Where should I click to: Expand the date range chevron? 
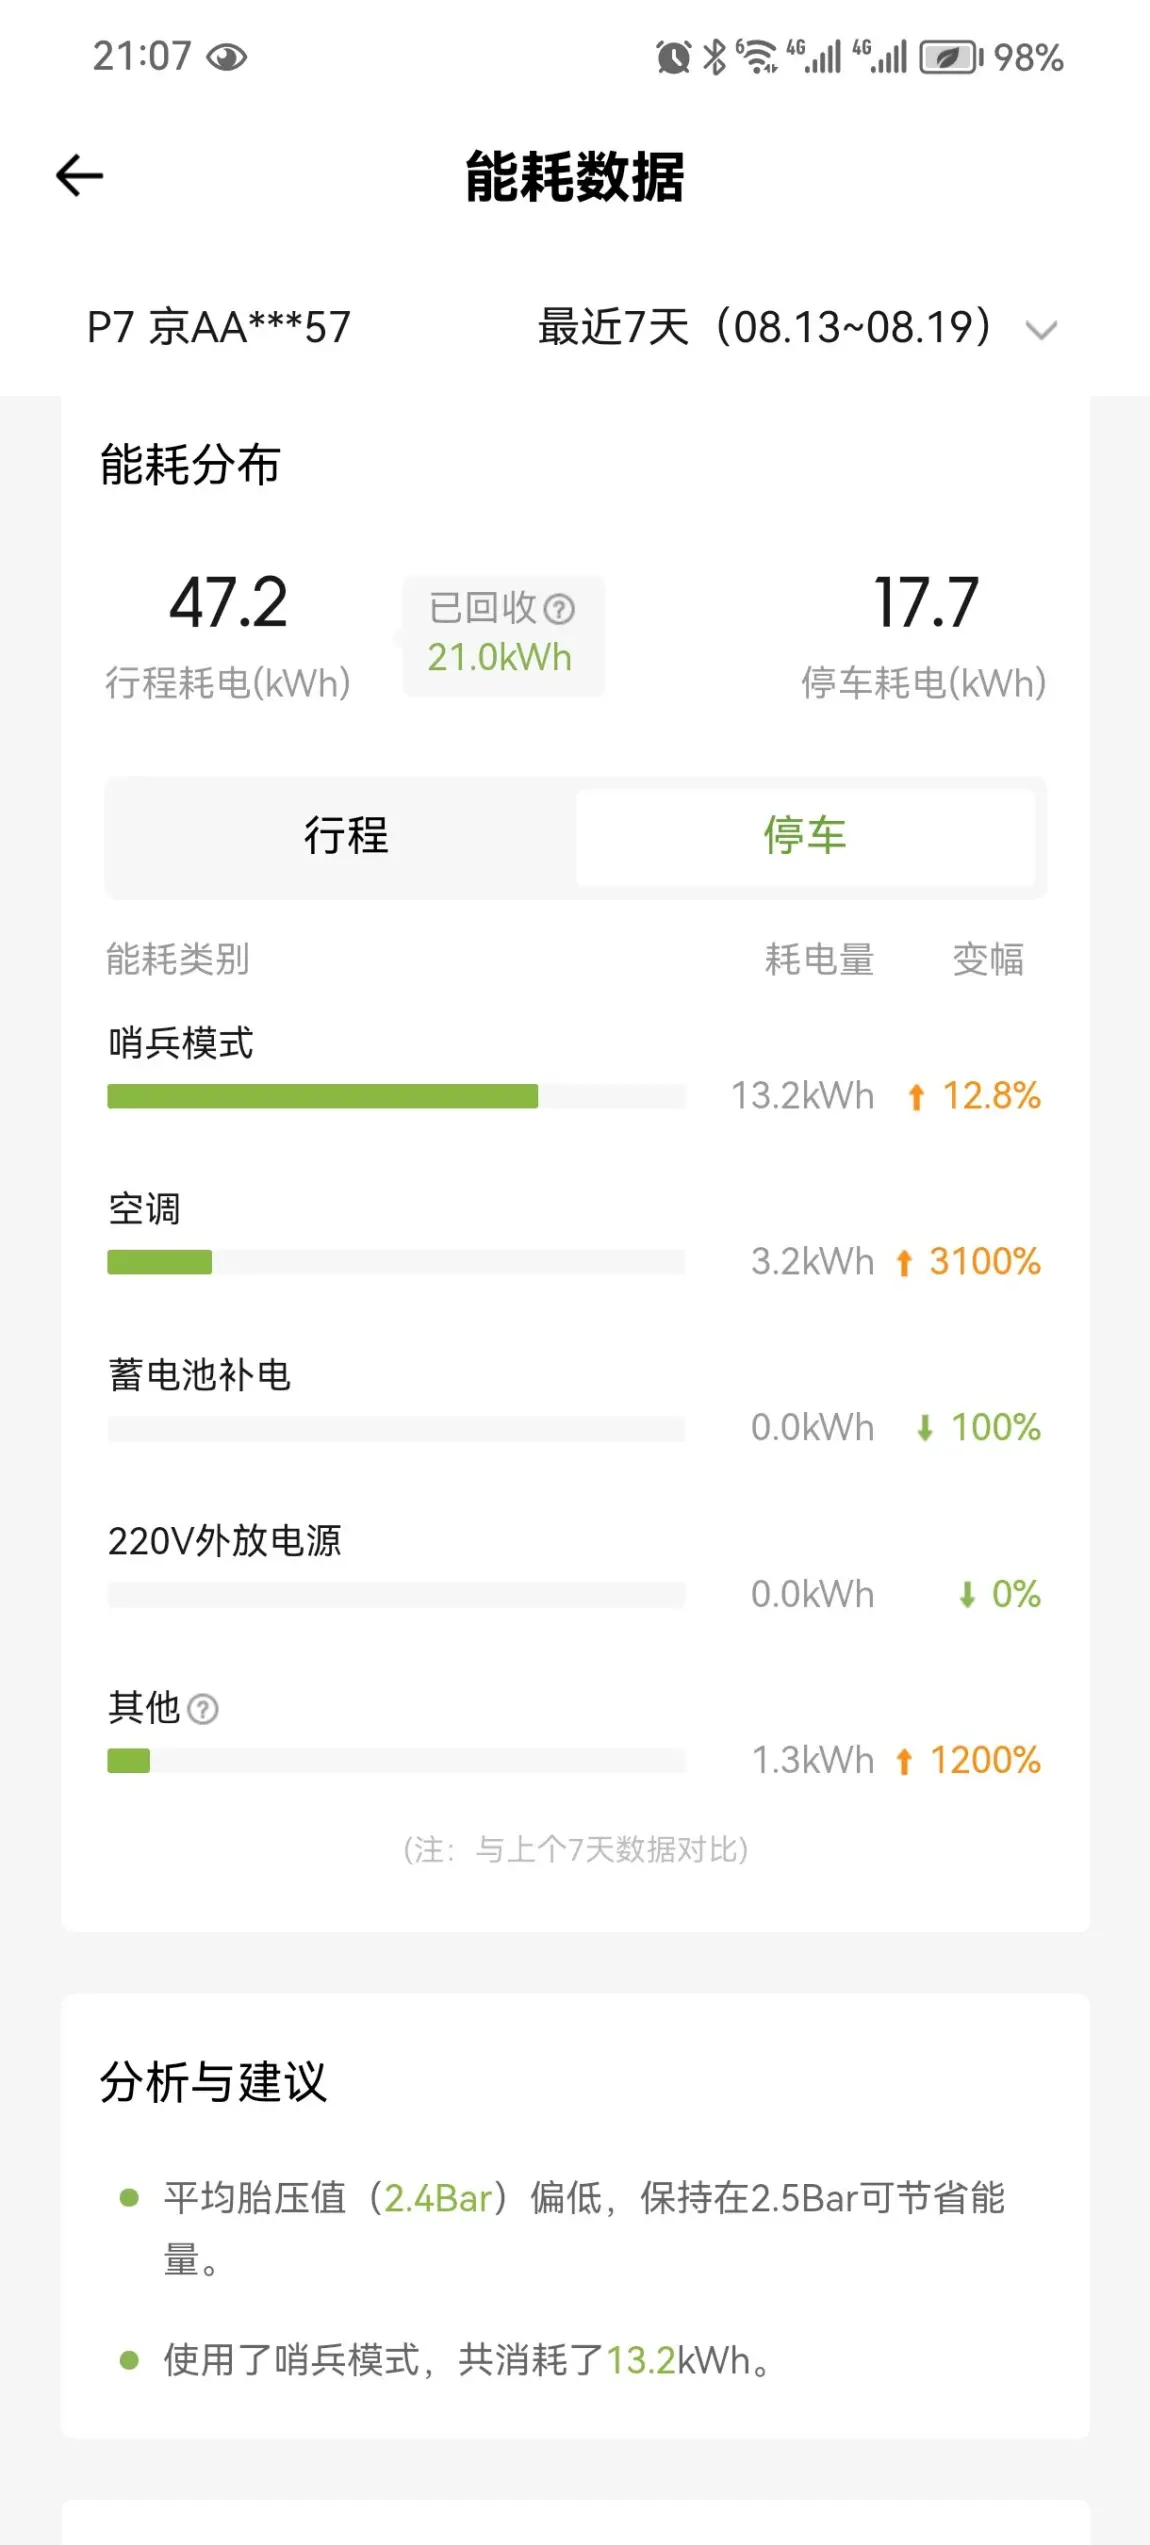1041,330
